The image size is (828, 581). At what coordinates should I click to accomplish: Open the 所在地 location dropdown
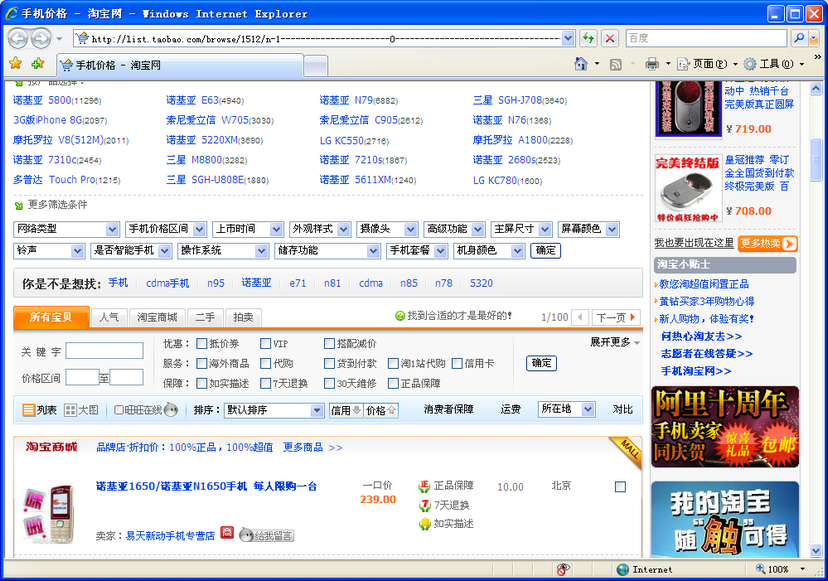click(x=570, y=409)
